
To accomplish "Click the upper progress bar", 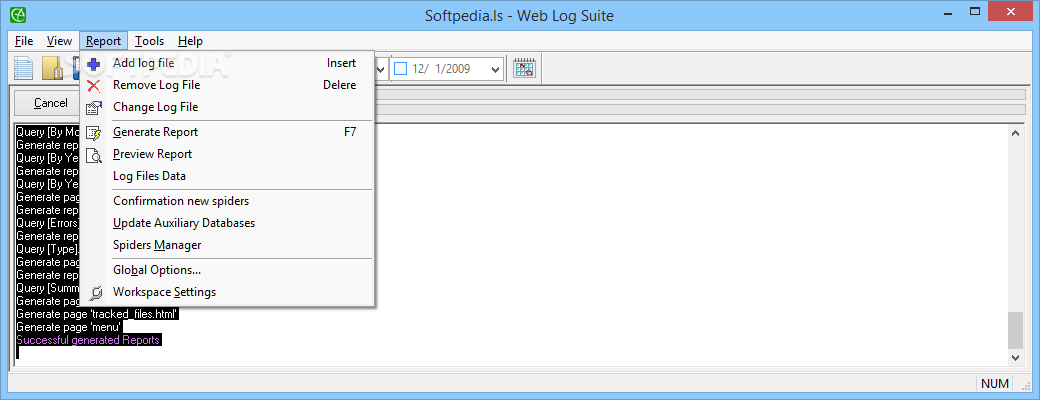I will coord(700,95).
